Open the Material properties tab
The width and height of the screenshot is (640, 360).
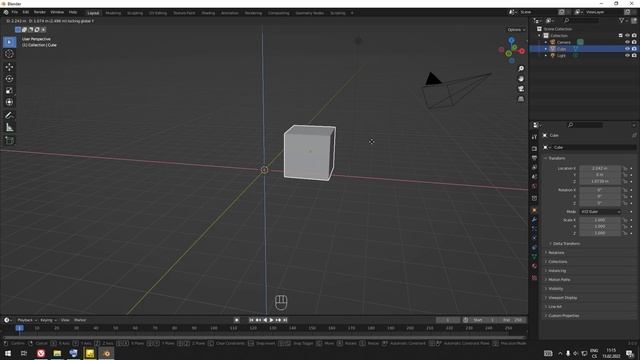pos(534,266)
